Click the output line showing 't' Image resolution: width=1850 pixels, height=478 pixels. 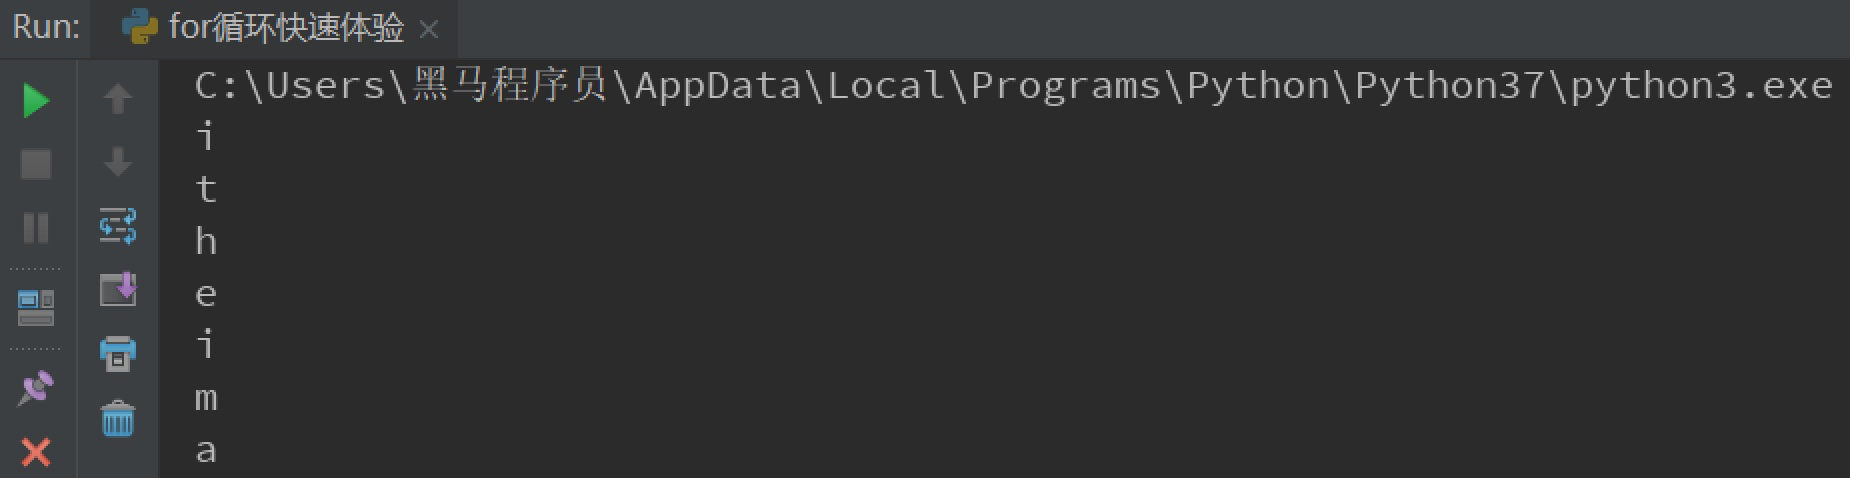point(206,189)
